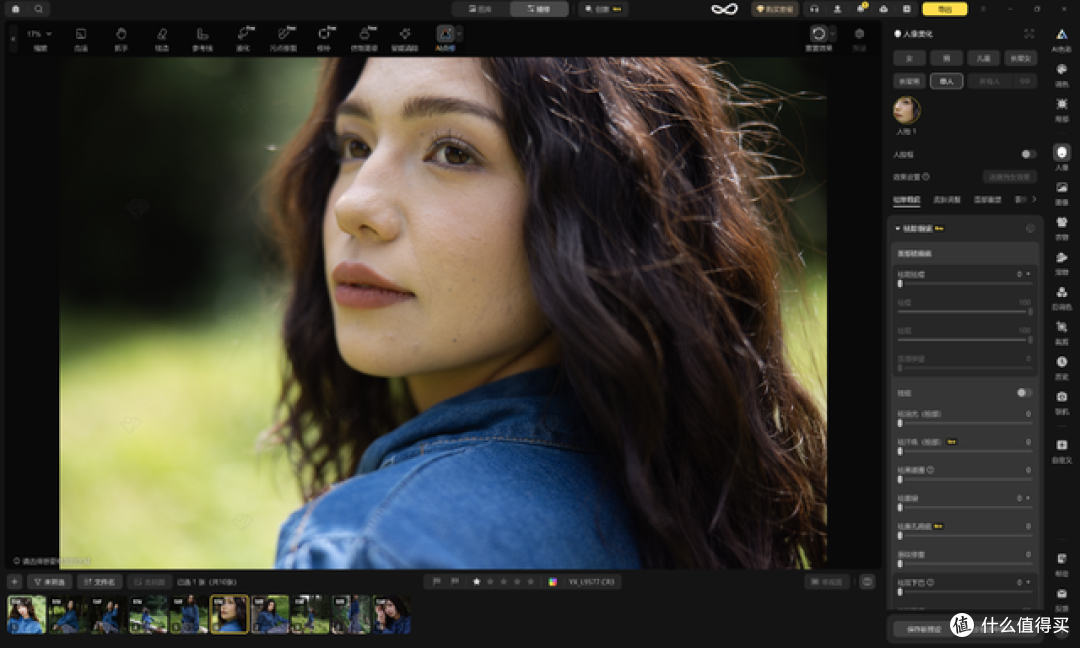
Task: Open 历史 history panel in sidebar
Action: pyautogui.click(x=1061, y=367)
